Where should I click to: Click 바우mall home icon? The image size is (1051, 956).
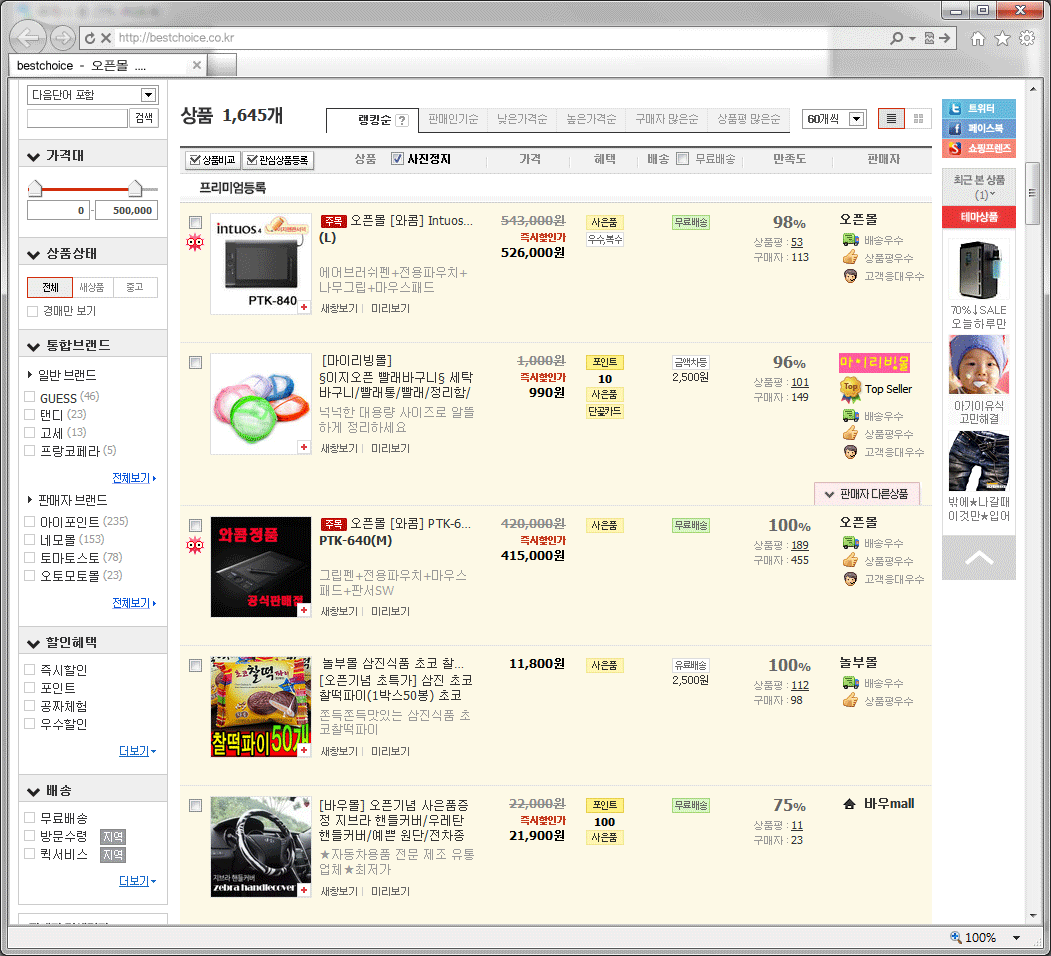849,804
